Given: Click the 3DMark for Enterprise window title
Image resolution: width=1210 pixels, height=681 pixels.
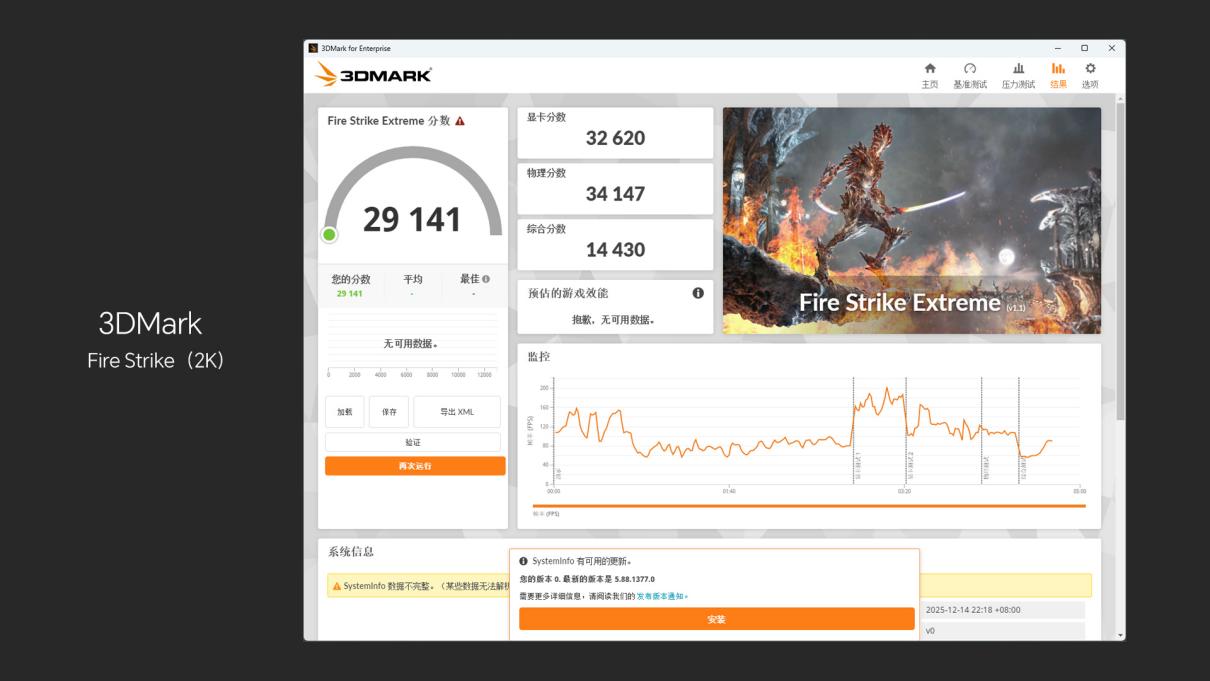Looking at the screenshot, I should [x=356, y=48].
